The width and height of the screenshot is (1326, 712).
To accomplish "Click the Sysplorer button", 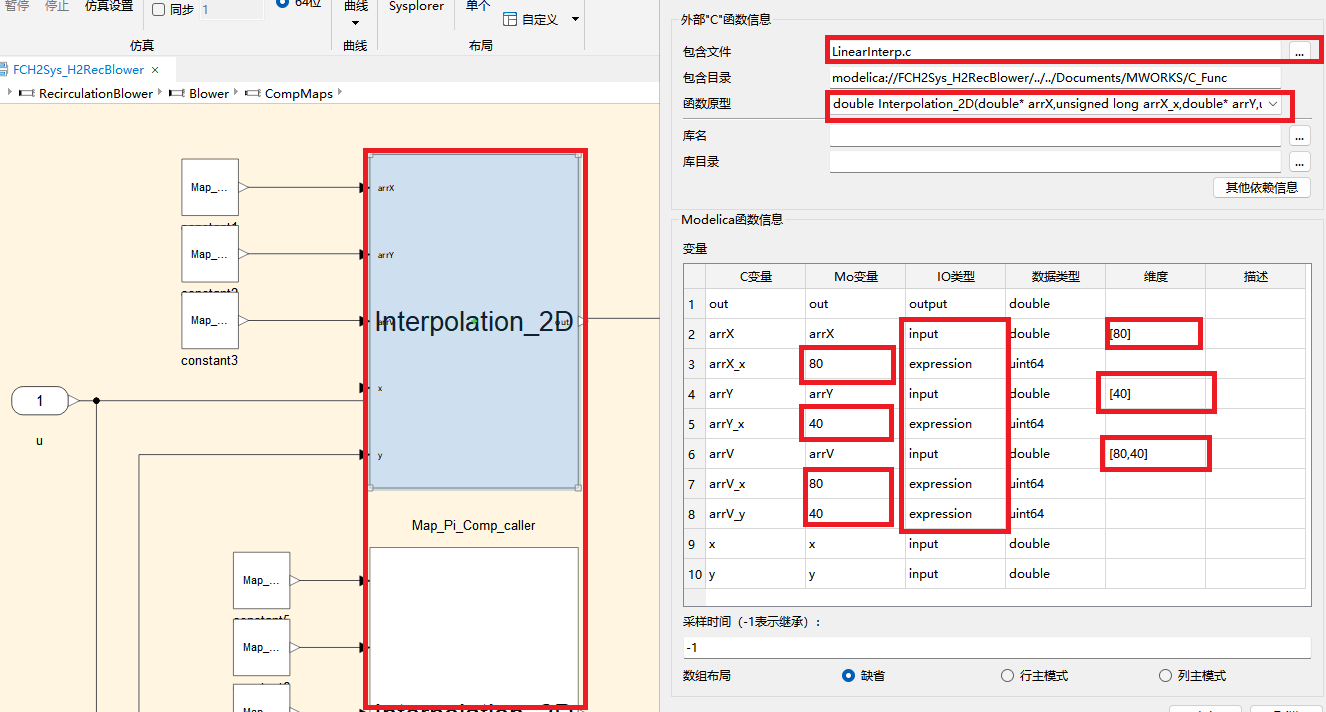I will click(x=416, y=6).
